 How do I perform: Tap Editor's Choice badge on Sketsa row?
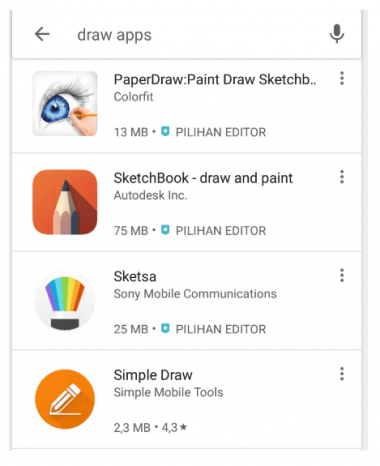213,329
